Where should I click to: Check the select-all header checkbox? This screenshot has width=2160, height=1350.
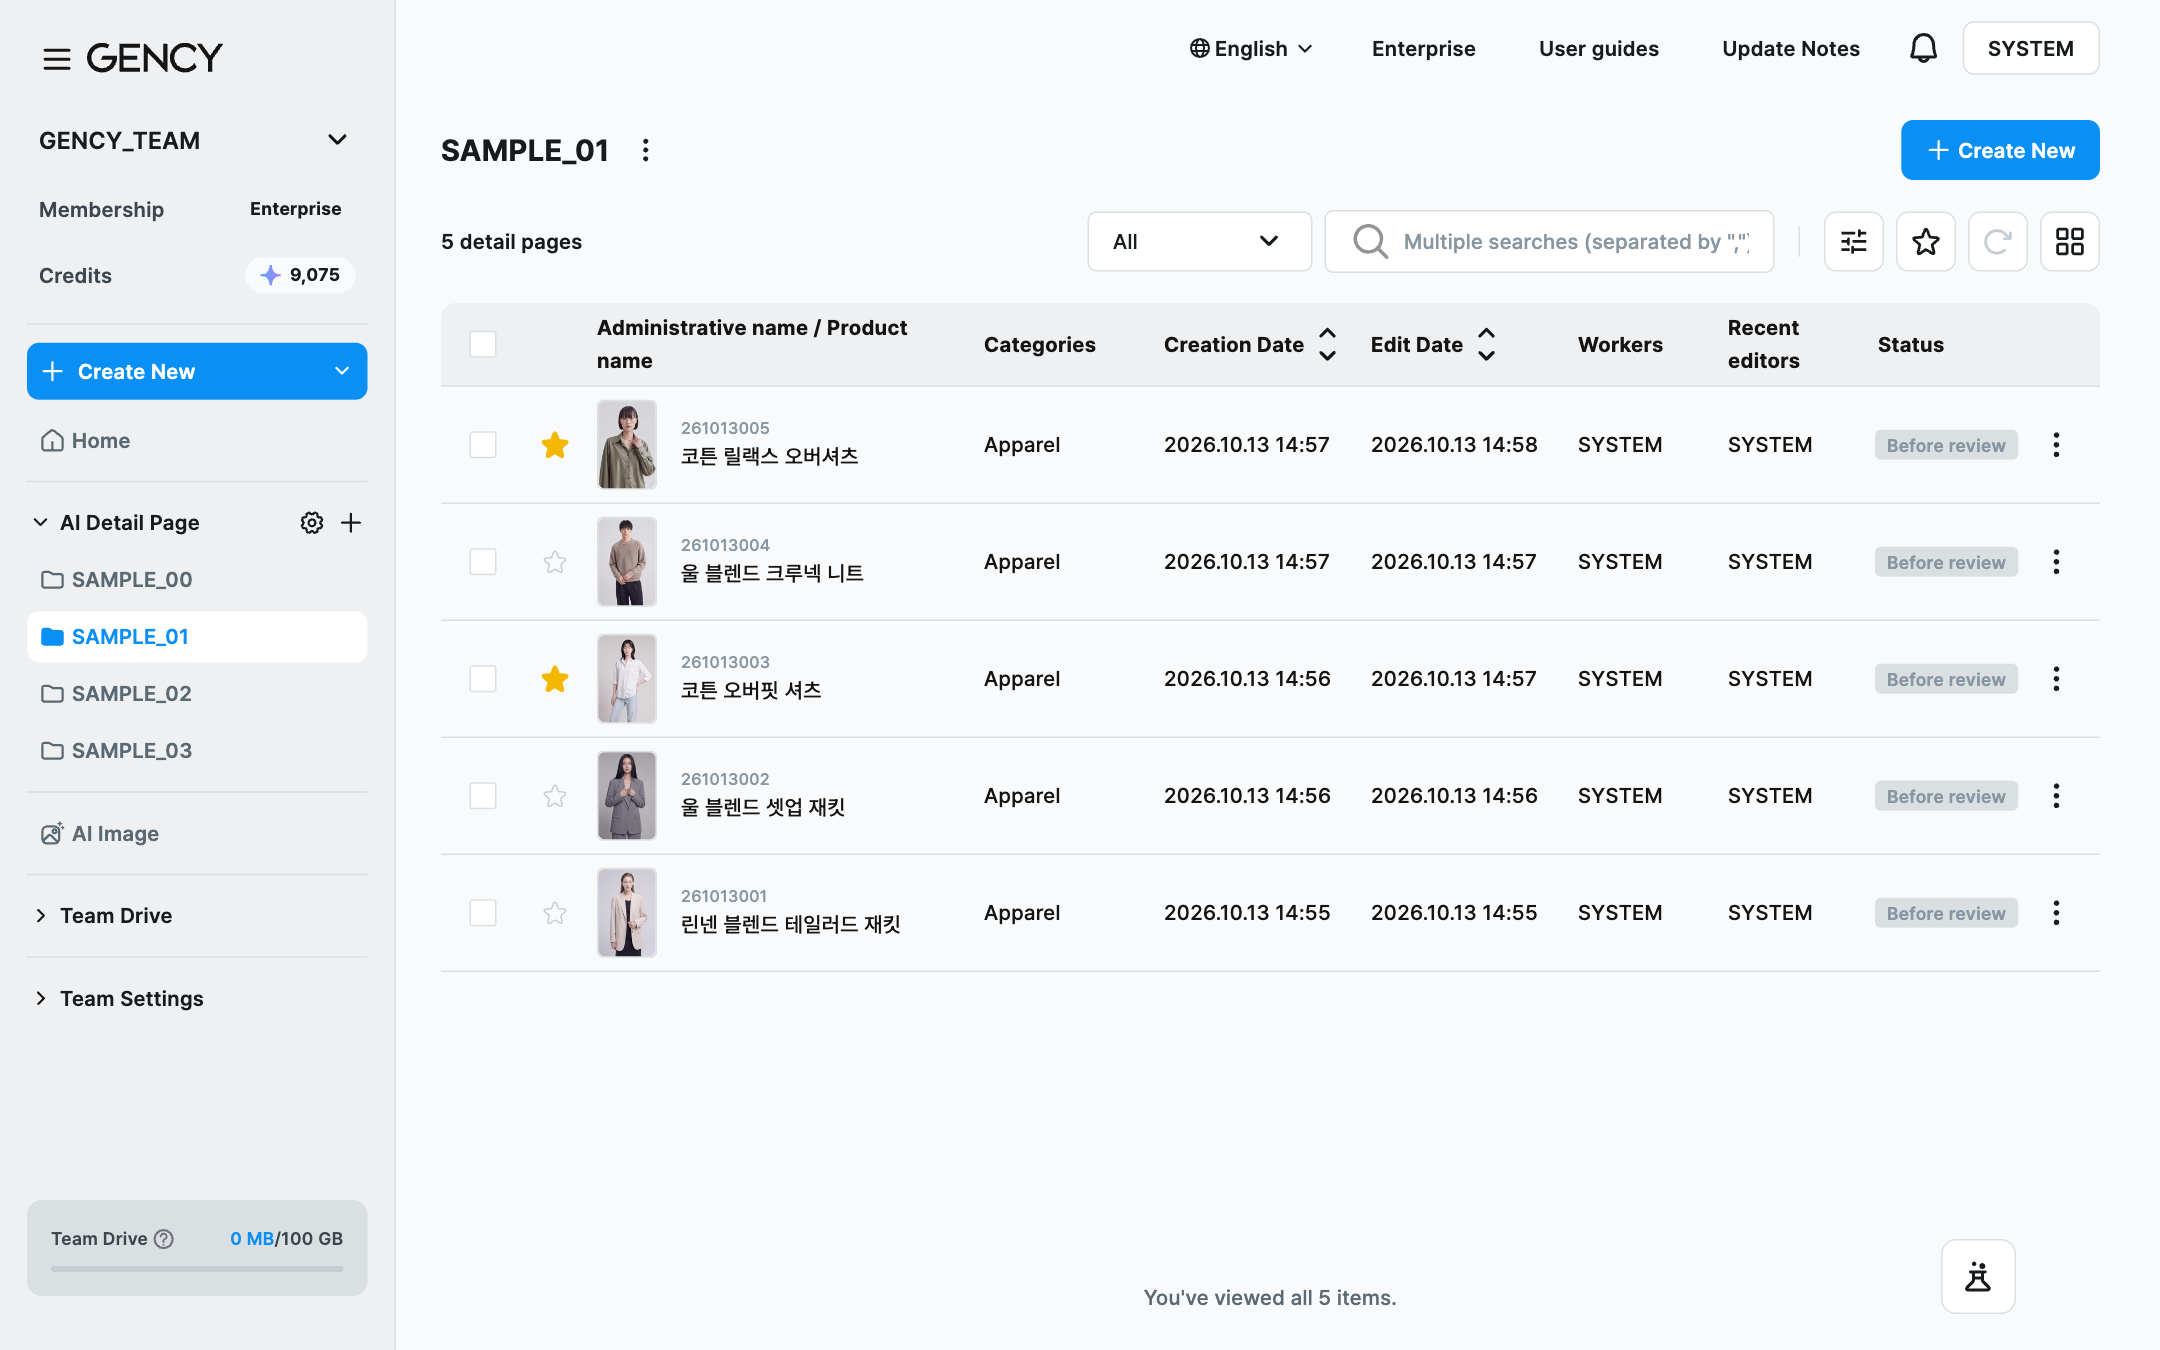(x=483, y=344)
